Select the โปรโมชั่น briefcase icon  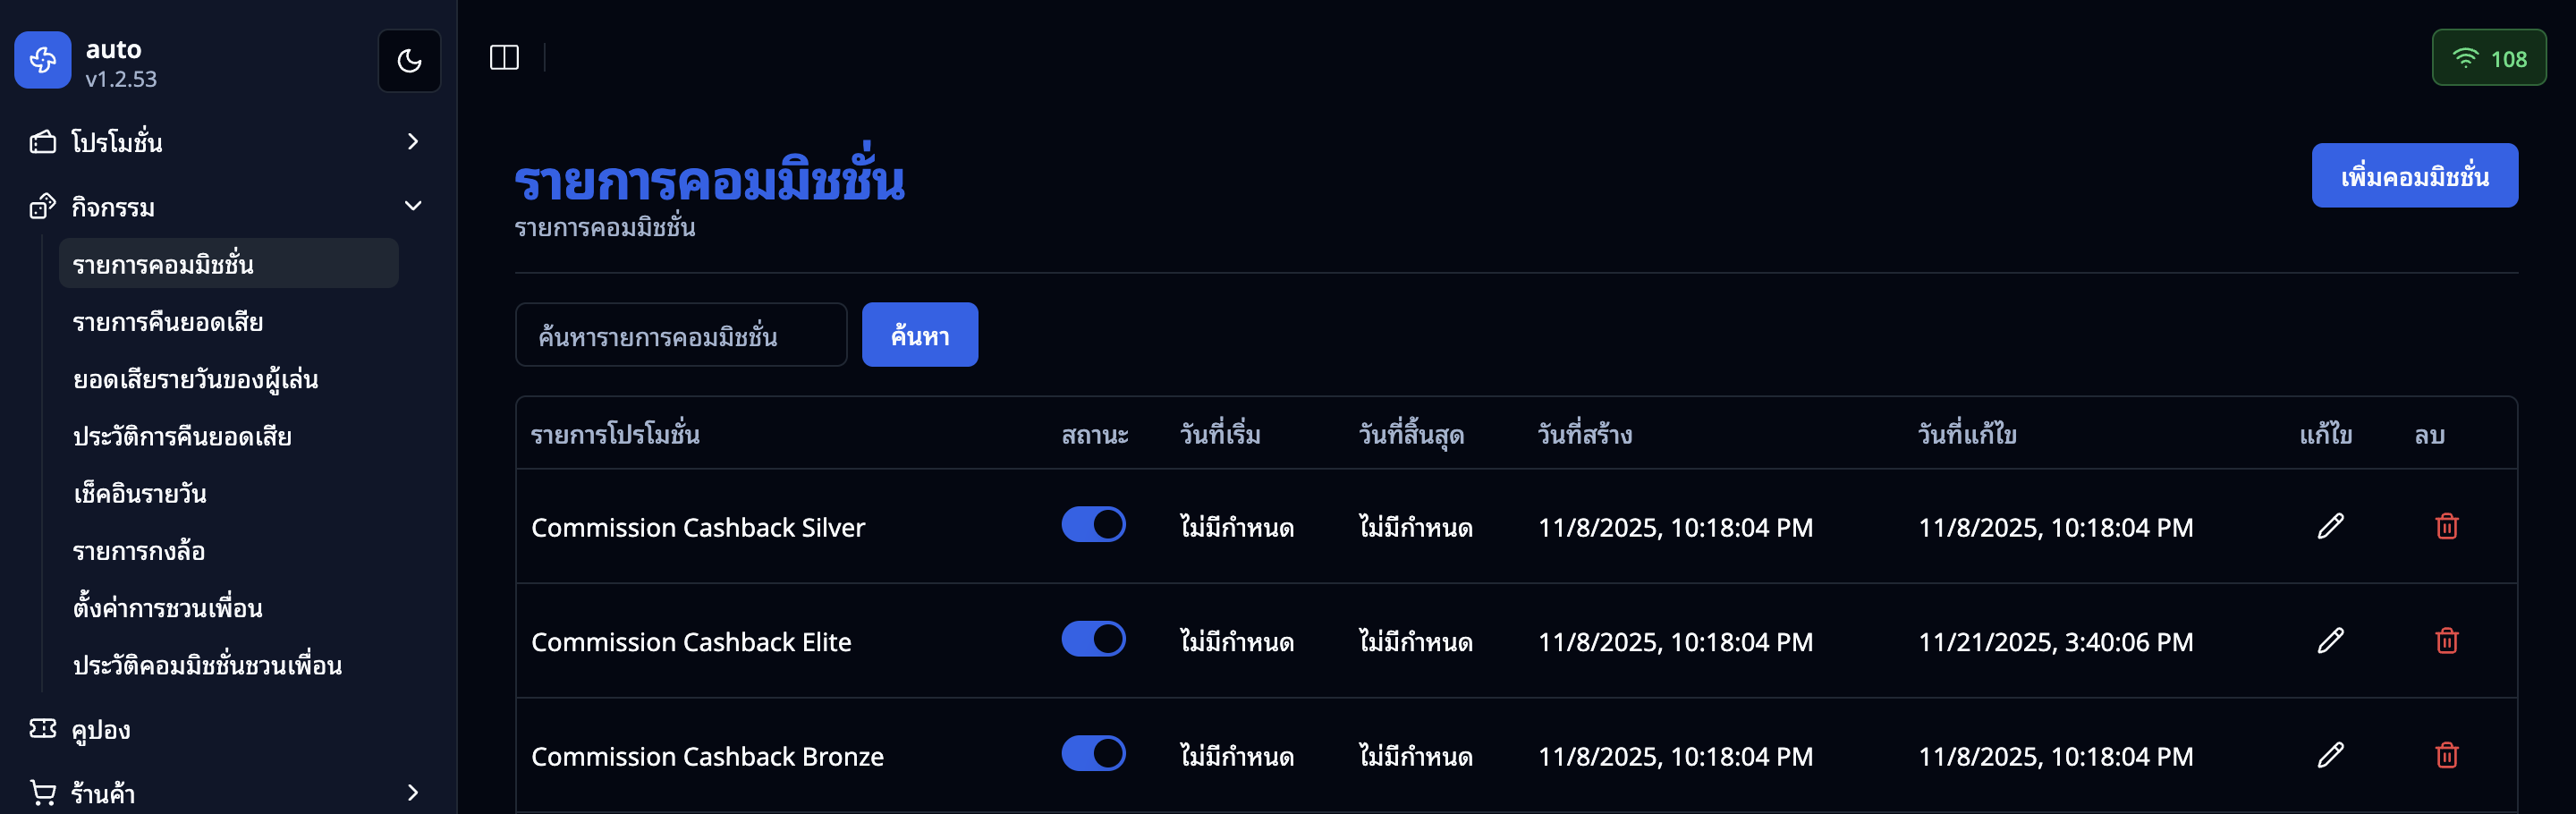pyautogui.click(x=41, y=142)
